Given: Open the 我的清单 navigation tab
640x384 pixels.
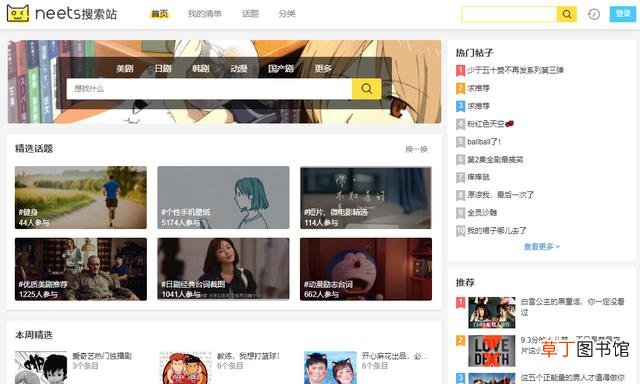Looking at the screenshot, I should click(204, 14).
